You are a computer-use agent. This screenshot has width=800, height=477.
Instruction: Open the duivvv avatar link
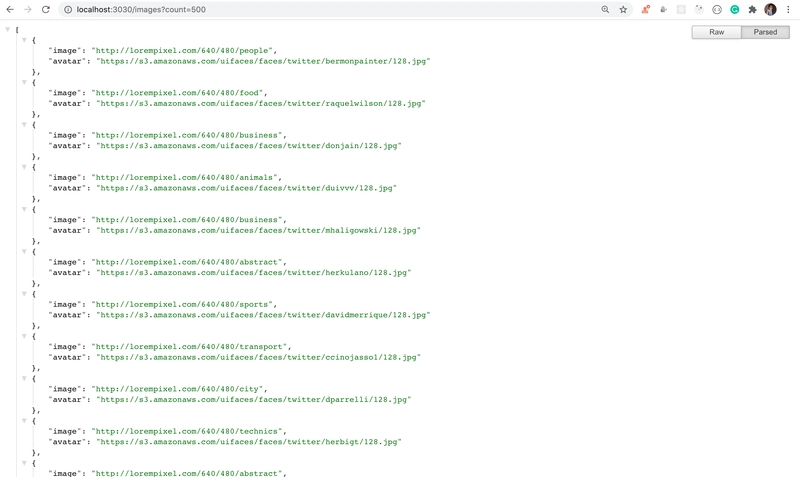pyautogui.click(x=246, y=188)
